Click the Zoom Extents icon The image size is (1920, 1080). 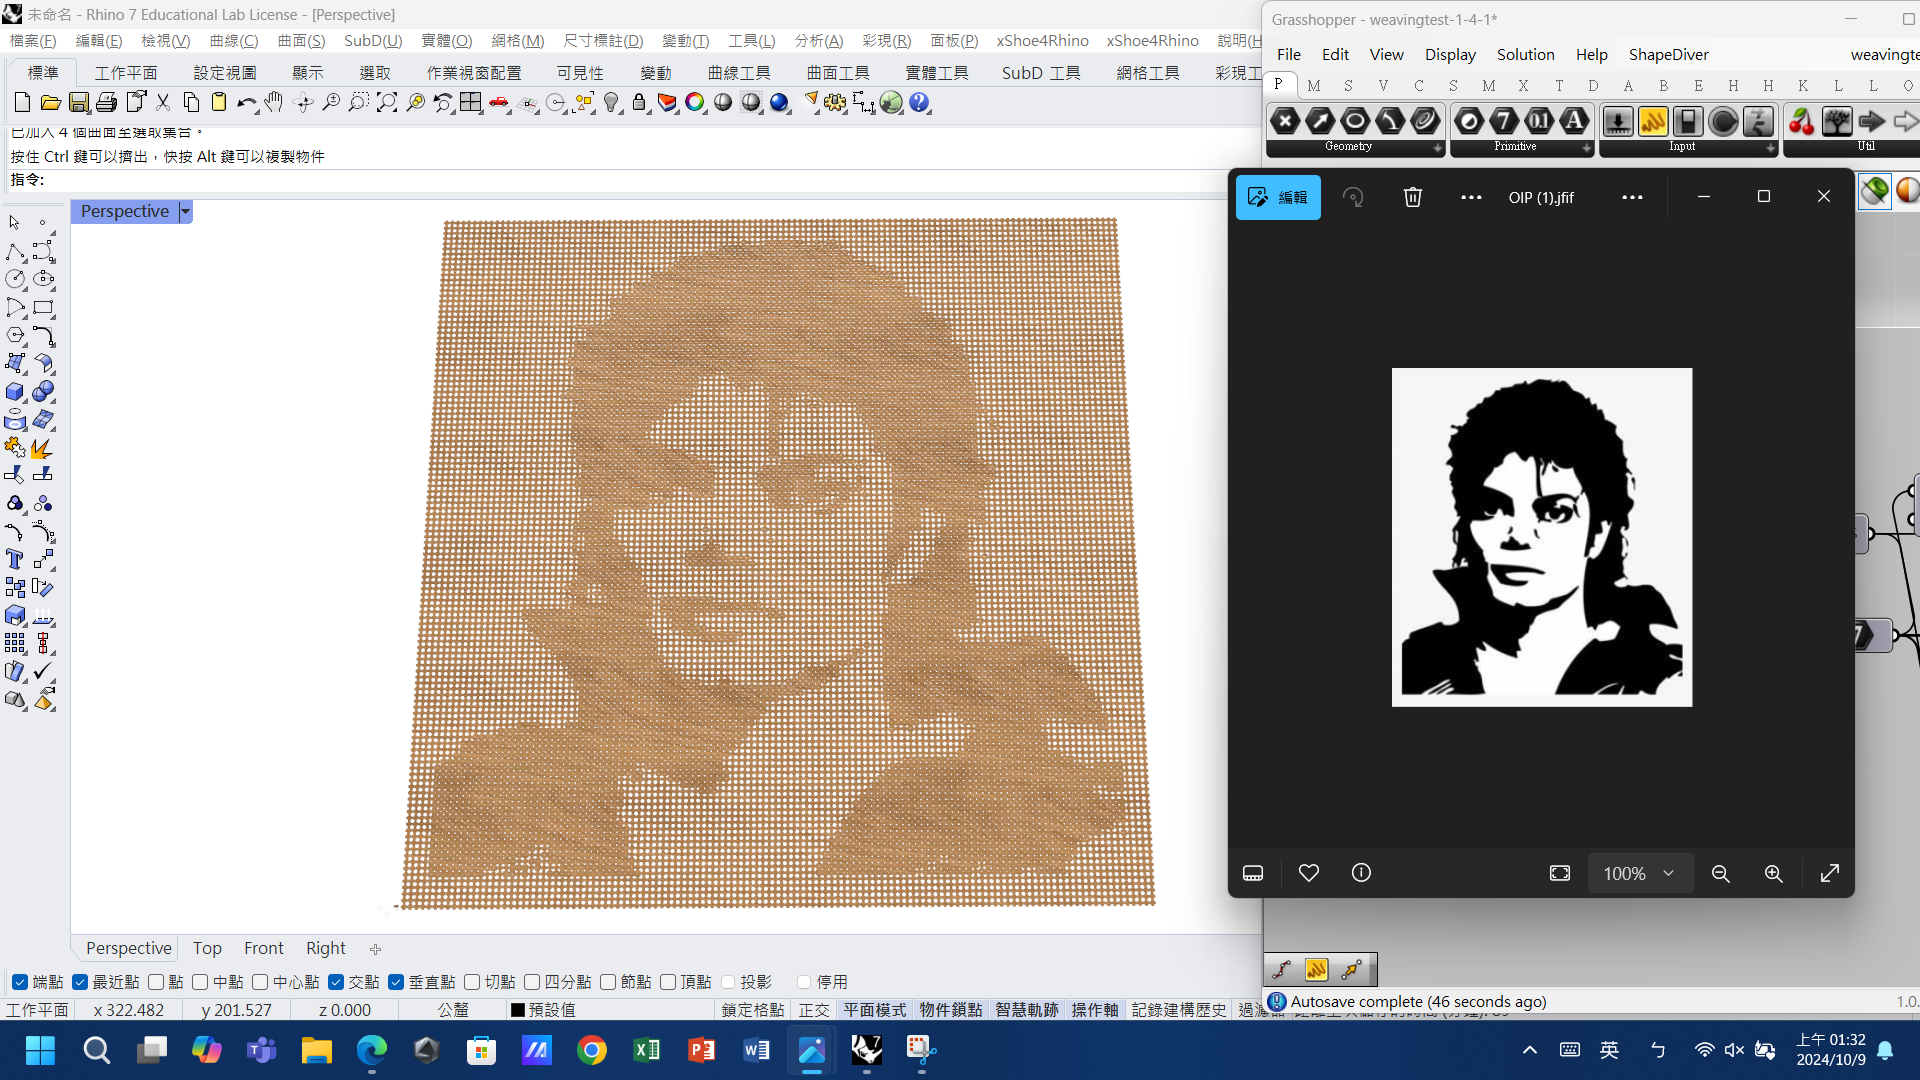[386, 102]
